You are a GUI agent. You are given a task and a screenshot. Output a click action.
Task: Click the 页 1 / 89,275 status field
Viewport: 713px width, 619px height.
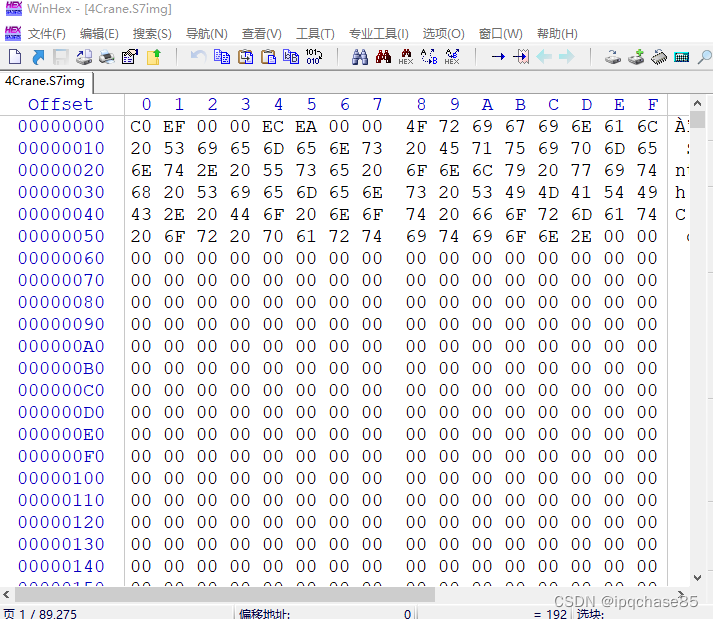point(40,614)
